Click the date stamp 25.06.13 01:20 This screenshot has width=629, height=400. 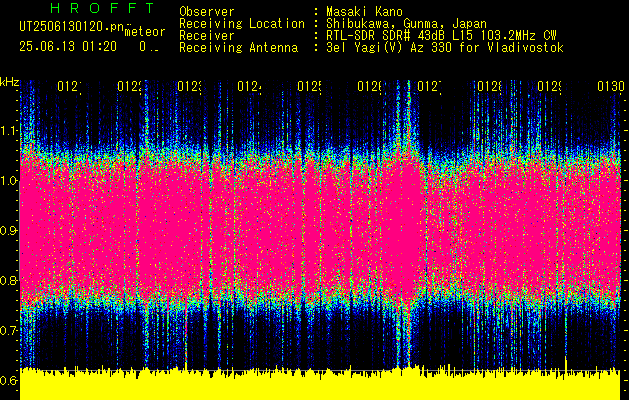click(68, 47)
